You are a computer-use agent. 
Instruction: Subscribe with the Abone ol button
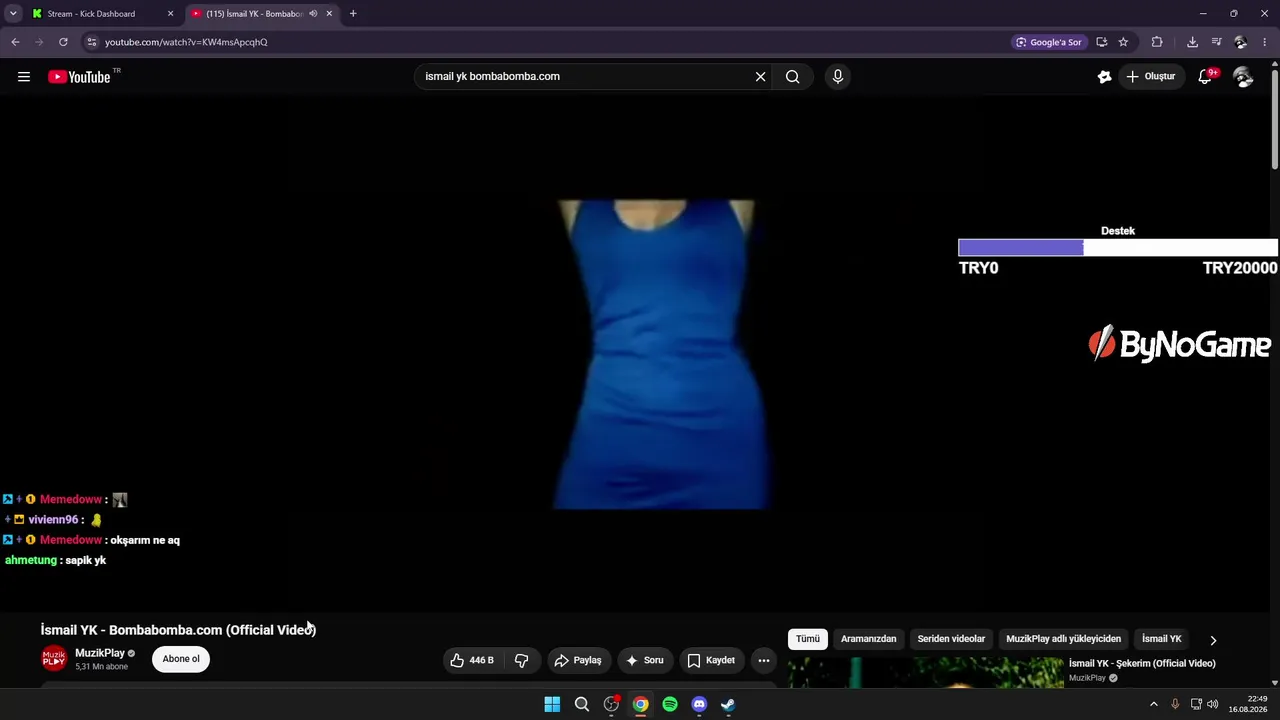181,659
